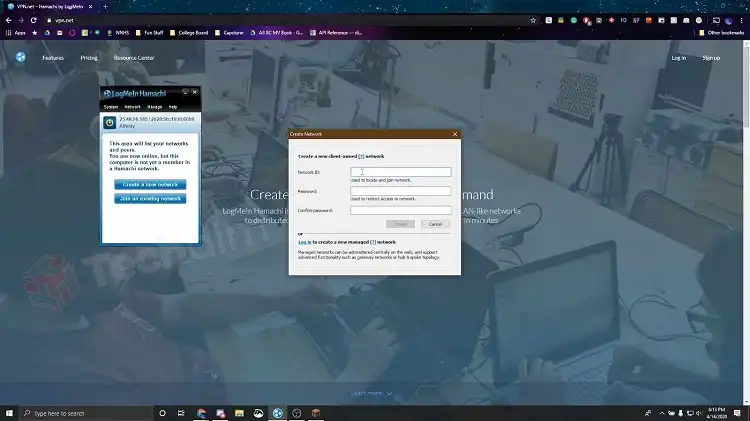Open Pricing on the VPN.net page
Viewport: 750px width, 421px height.
(x=88, y=58)
